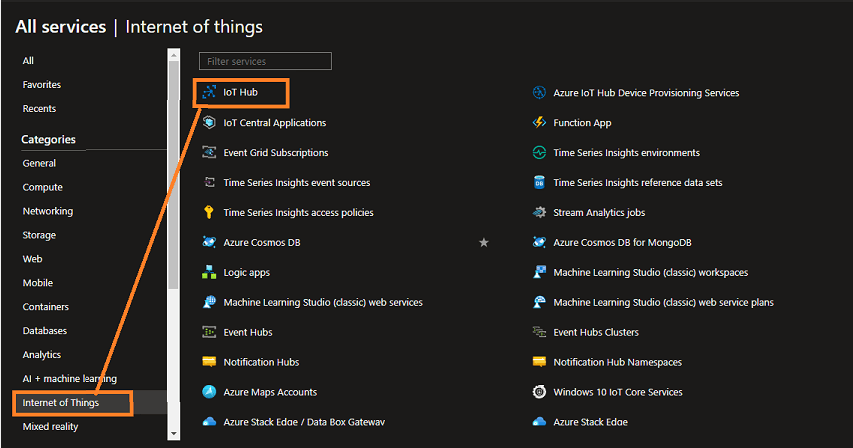Open Machine Learning Studio (classic) web service plans
The height and width of the screenshot is (448, 853).
[664, 302]
